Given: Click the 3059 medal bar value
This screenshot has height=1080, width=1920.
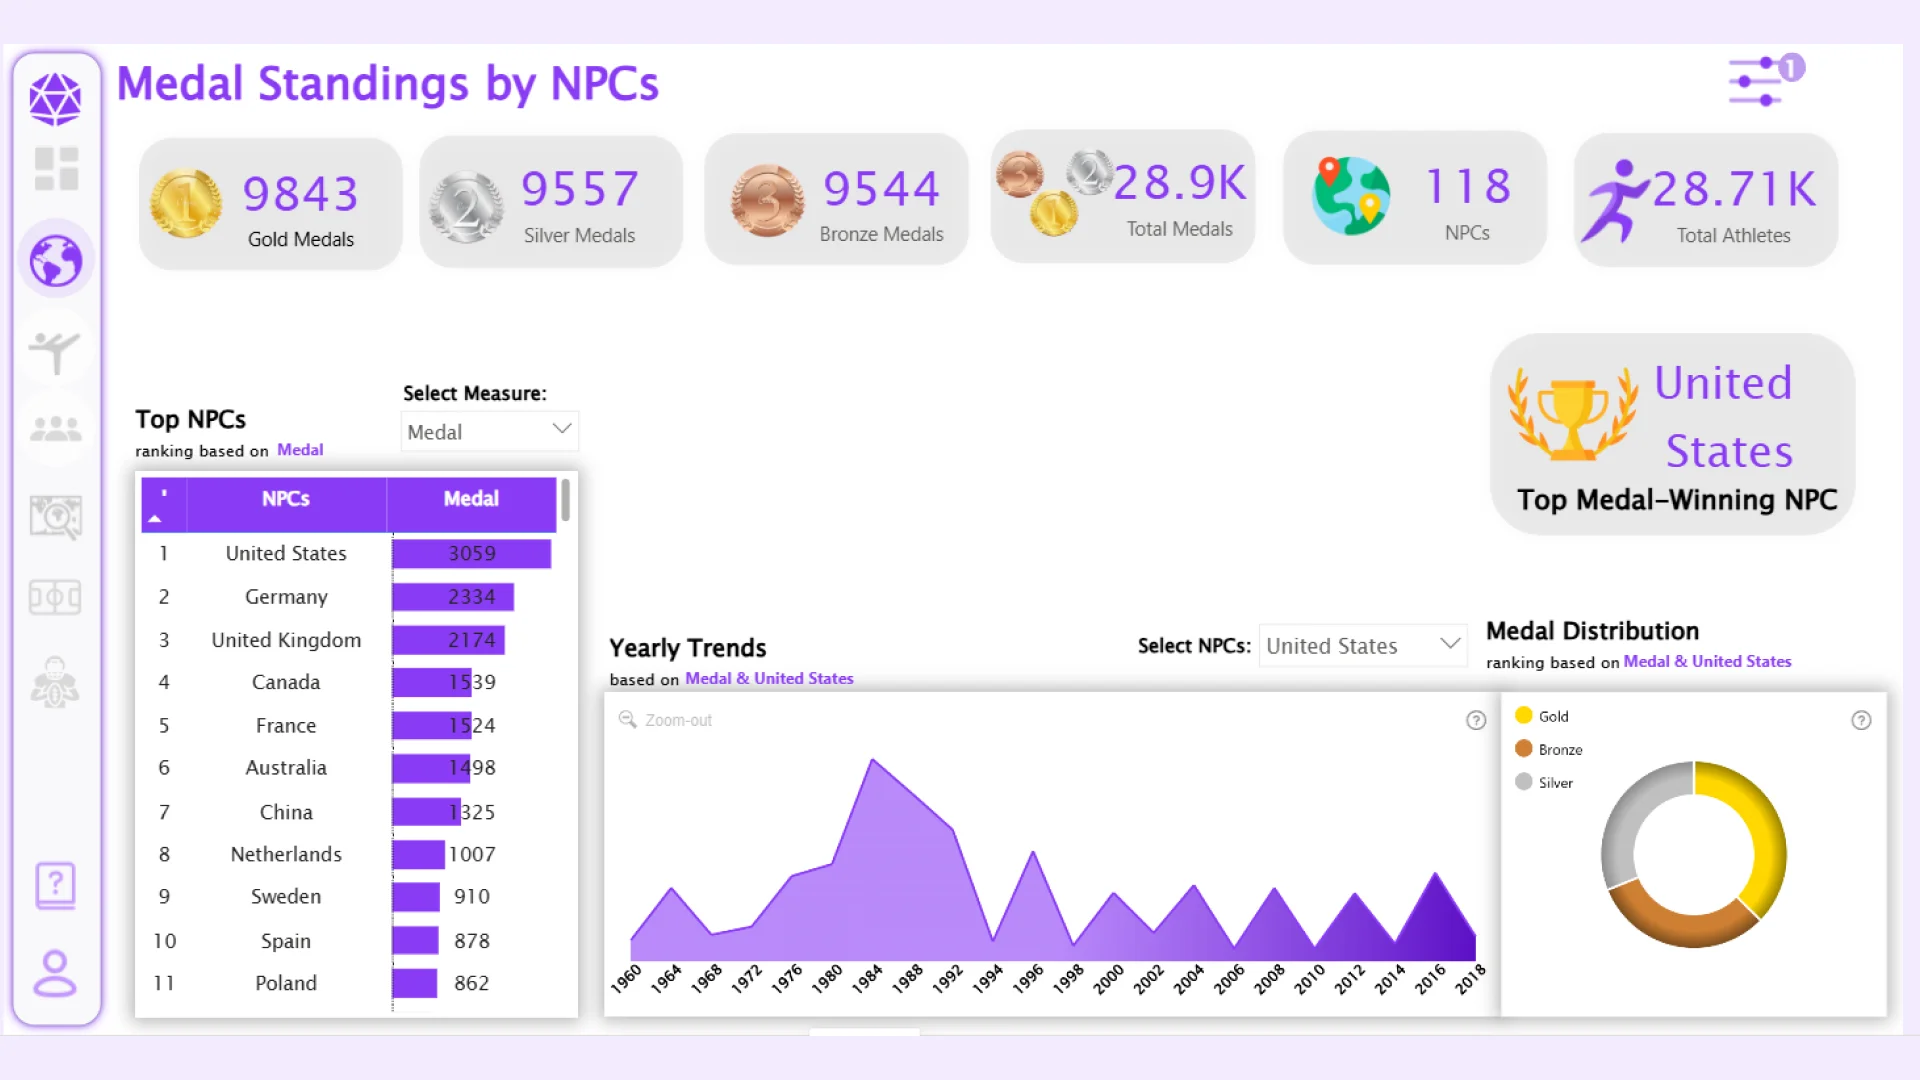Looking at the screenshot, I should (471, 554).
